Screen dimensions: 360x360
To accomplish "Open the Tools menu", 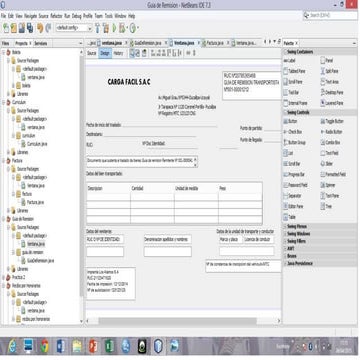I will (x=109, y=16).
